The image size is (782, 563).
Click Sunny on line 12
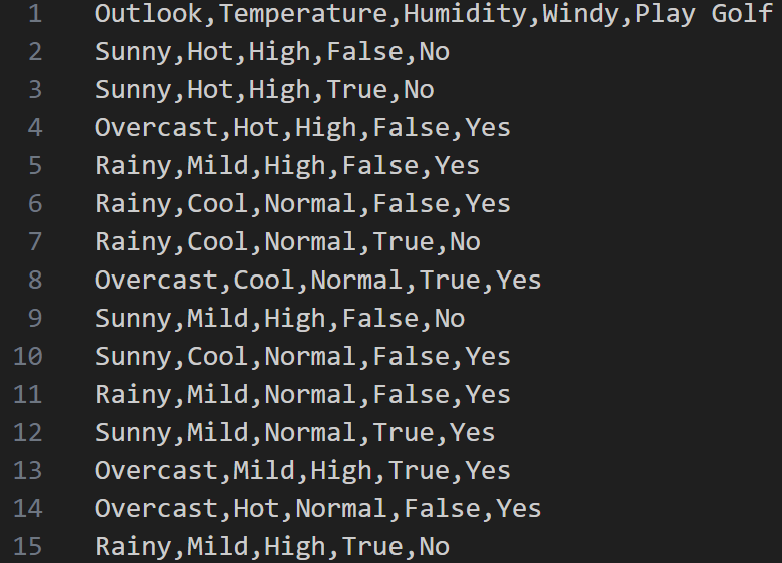pos(133,433)
